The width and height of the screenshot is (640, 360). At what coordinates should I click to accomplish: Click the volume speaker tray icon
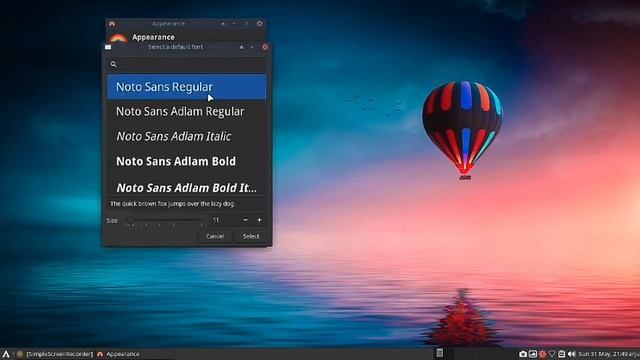click(571, 354)
